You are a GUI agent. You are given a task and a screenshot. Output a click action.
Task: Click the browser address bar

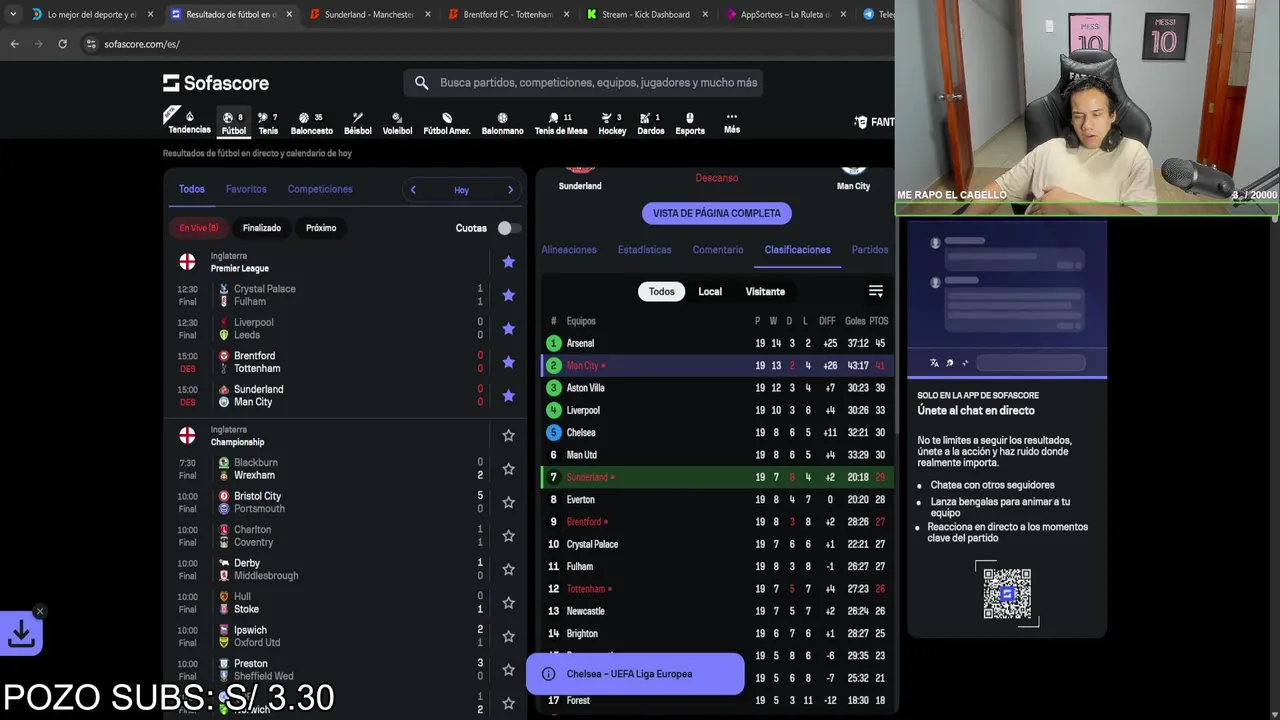coord(480,44)
